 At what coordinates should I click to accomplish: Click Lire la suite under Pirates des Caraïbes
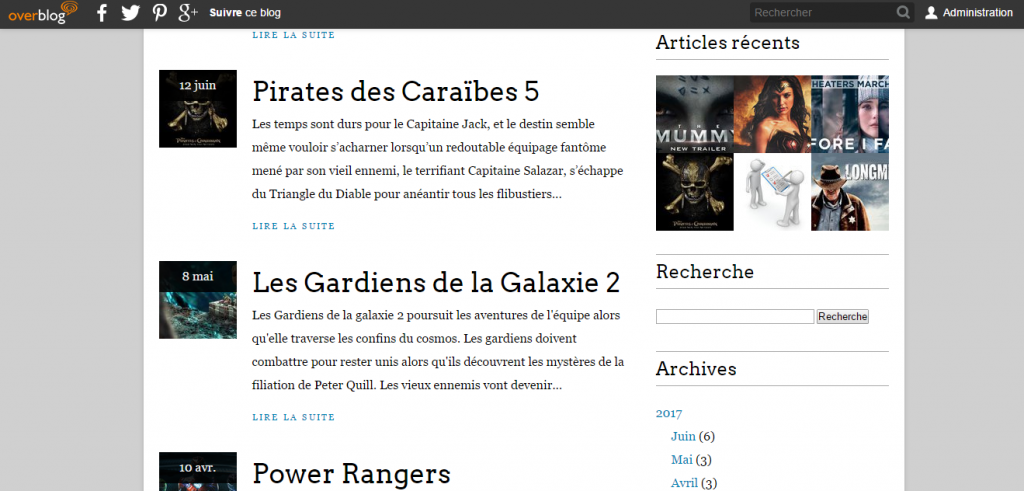293,226
